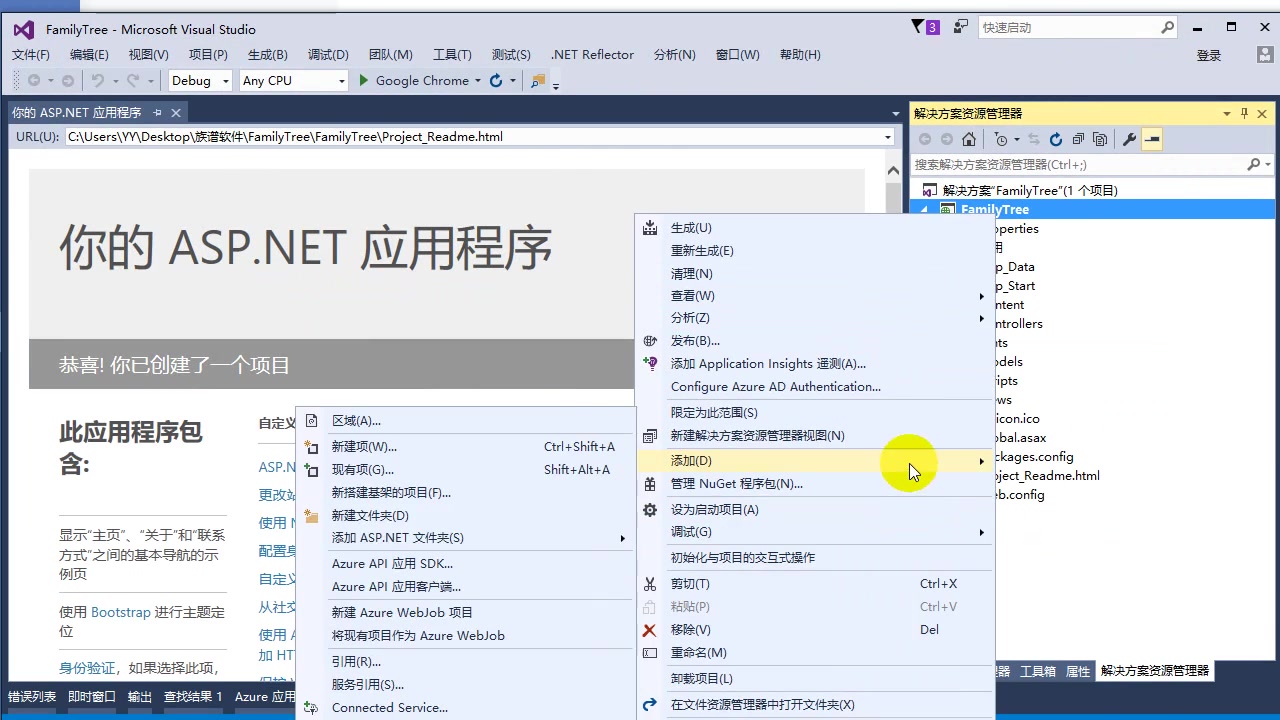Follow the Bootstrap link on page
The image size is (1280, 720).
point(121,613)
